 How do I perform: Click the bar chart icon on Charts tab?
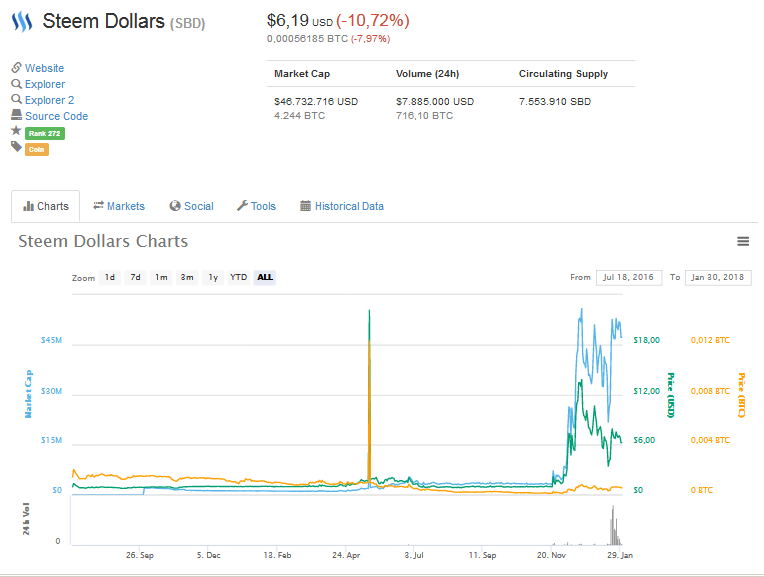point(28,206)
